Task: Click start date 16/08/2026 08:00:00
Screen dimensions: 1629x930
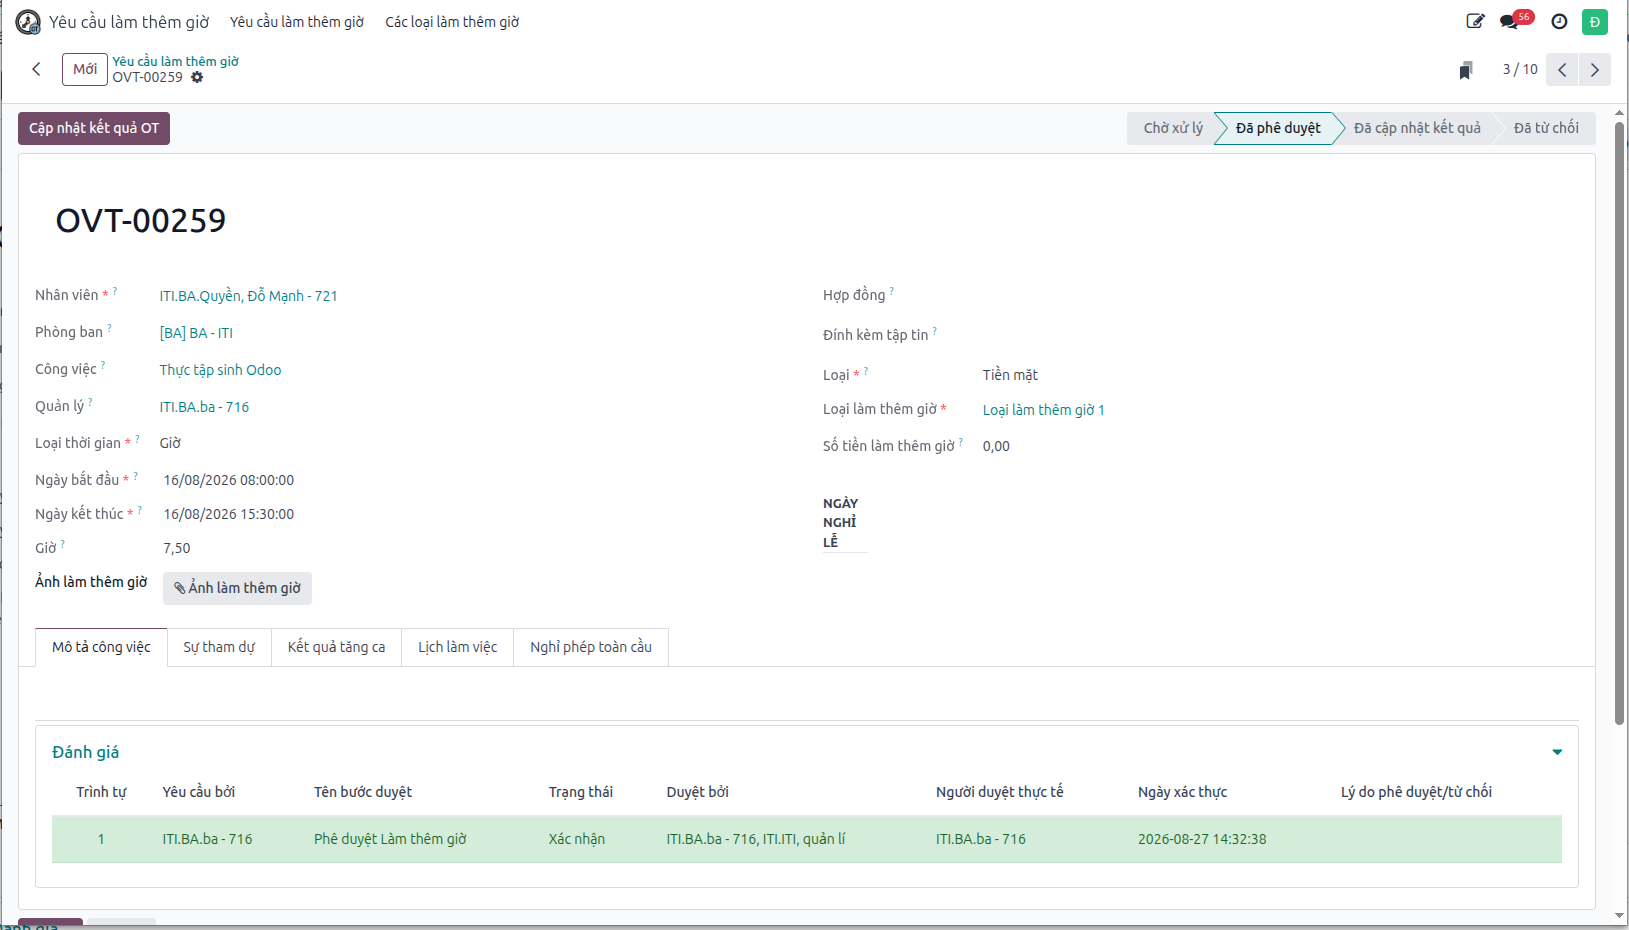Action: [x=229, y=480]
